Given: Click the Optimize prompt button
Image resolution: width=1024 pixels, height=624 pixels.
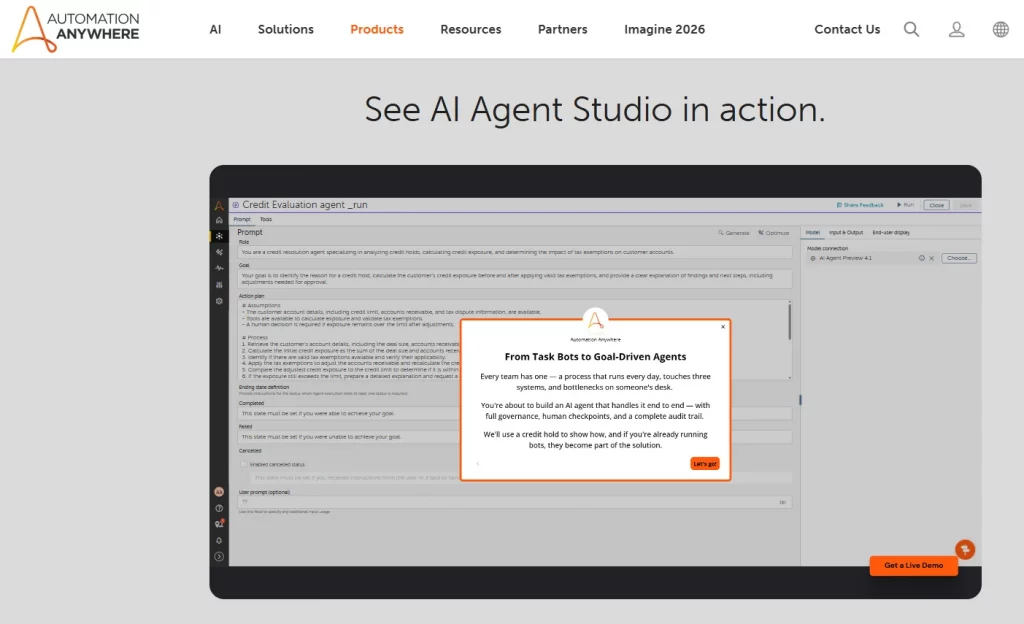Looking at the screenshot, I should pos(774,233).
